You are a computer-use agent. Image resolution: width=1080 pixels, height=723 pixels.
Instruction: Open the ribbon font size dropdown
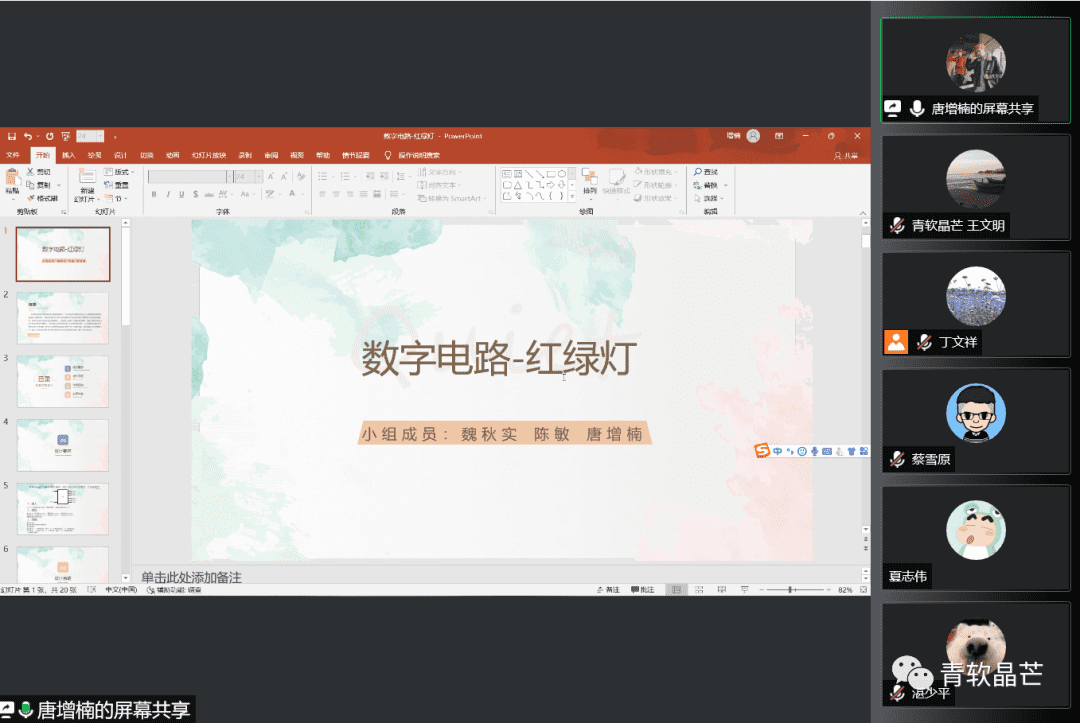click(x=259, y=177)
